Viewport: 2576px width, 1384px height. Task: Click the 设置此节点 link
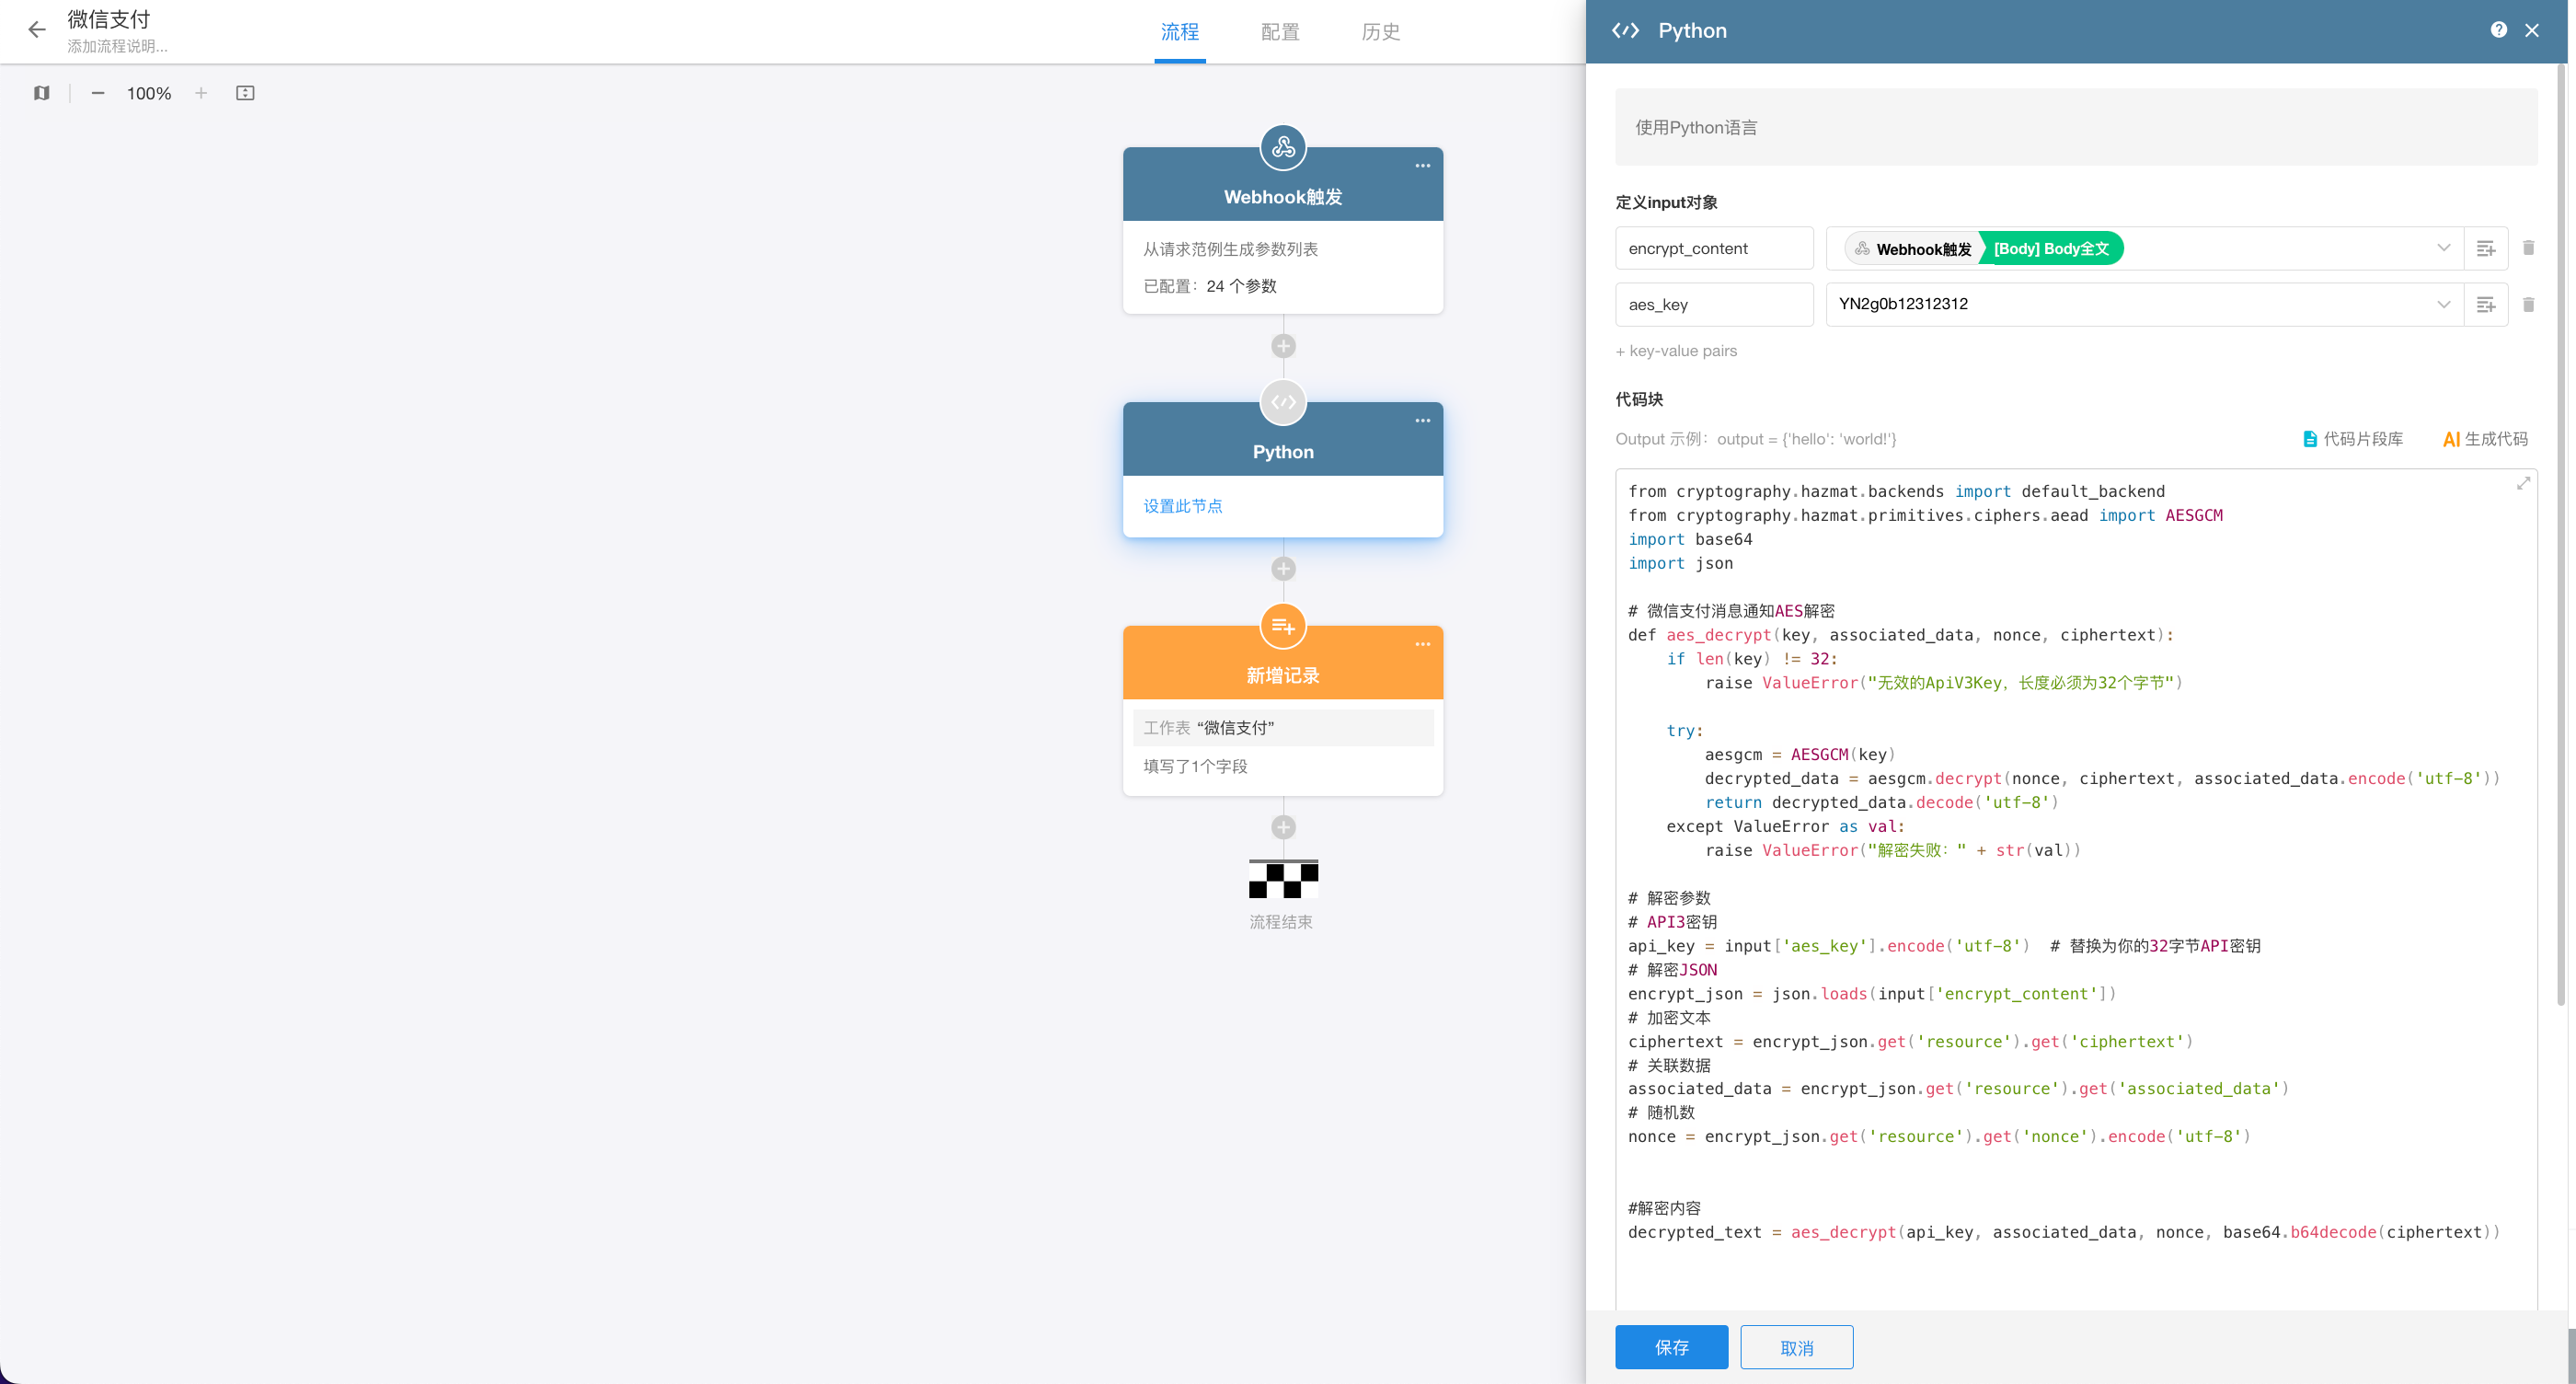click(x=1183, y=506)
